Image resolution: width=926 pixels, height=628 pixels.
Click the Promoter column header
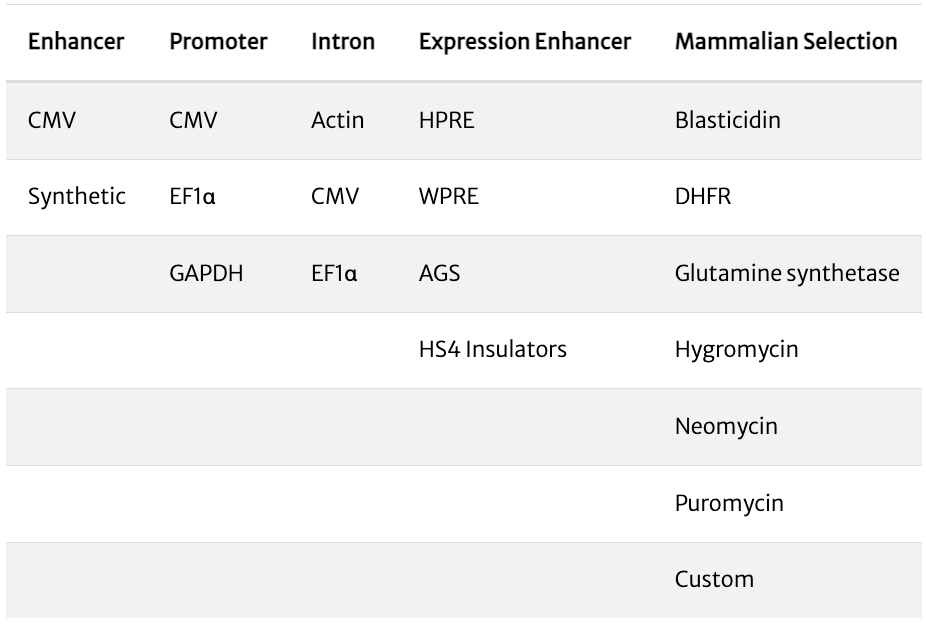coord(218,42)
